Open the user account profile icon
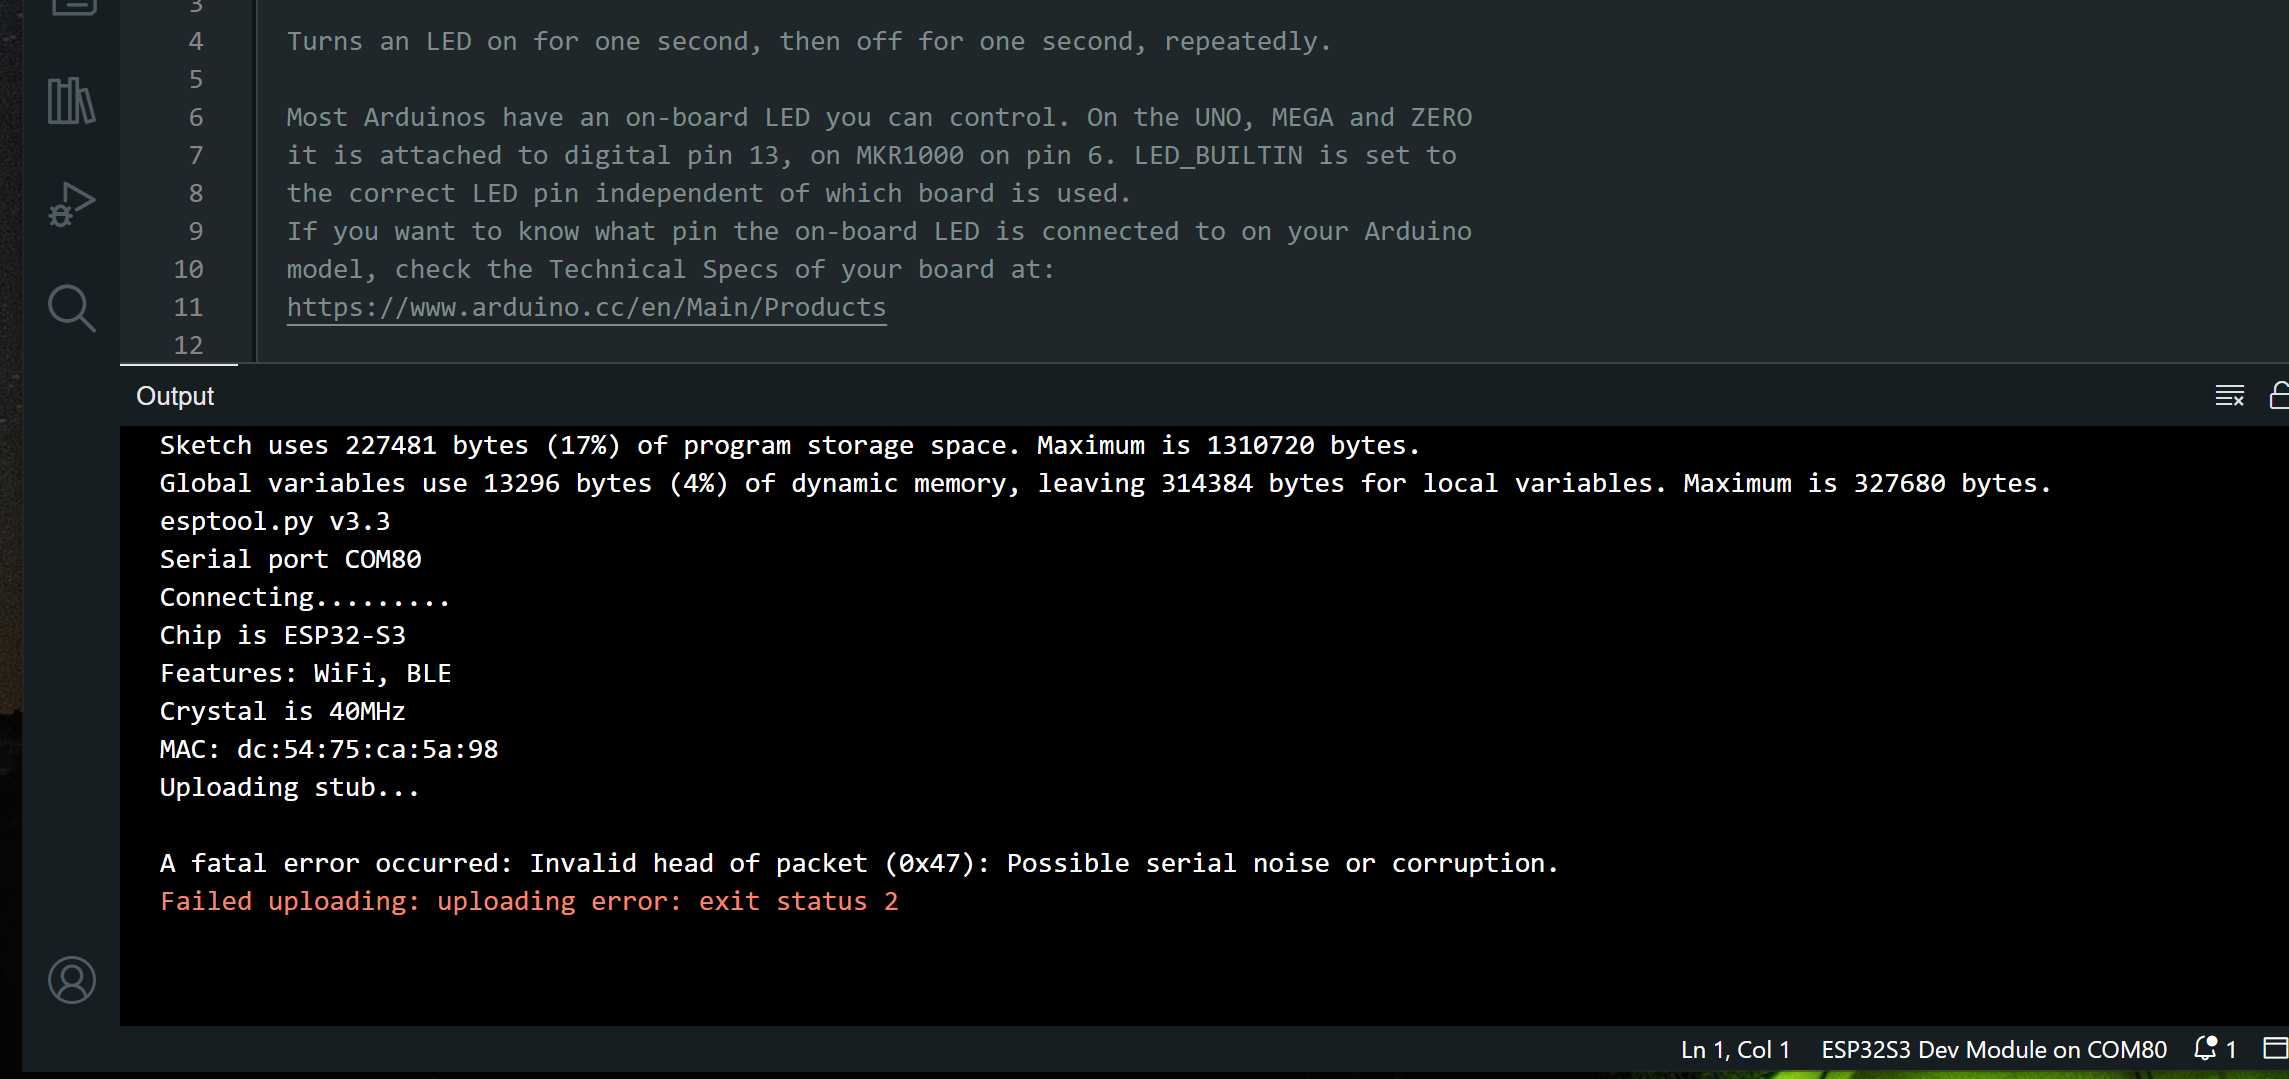The height and width of the screenshot is (1079, 2289). point(71,980)
